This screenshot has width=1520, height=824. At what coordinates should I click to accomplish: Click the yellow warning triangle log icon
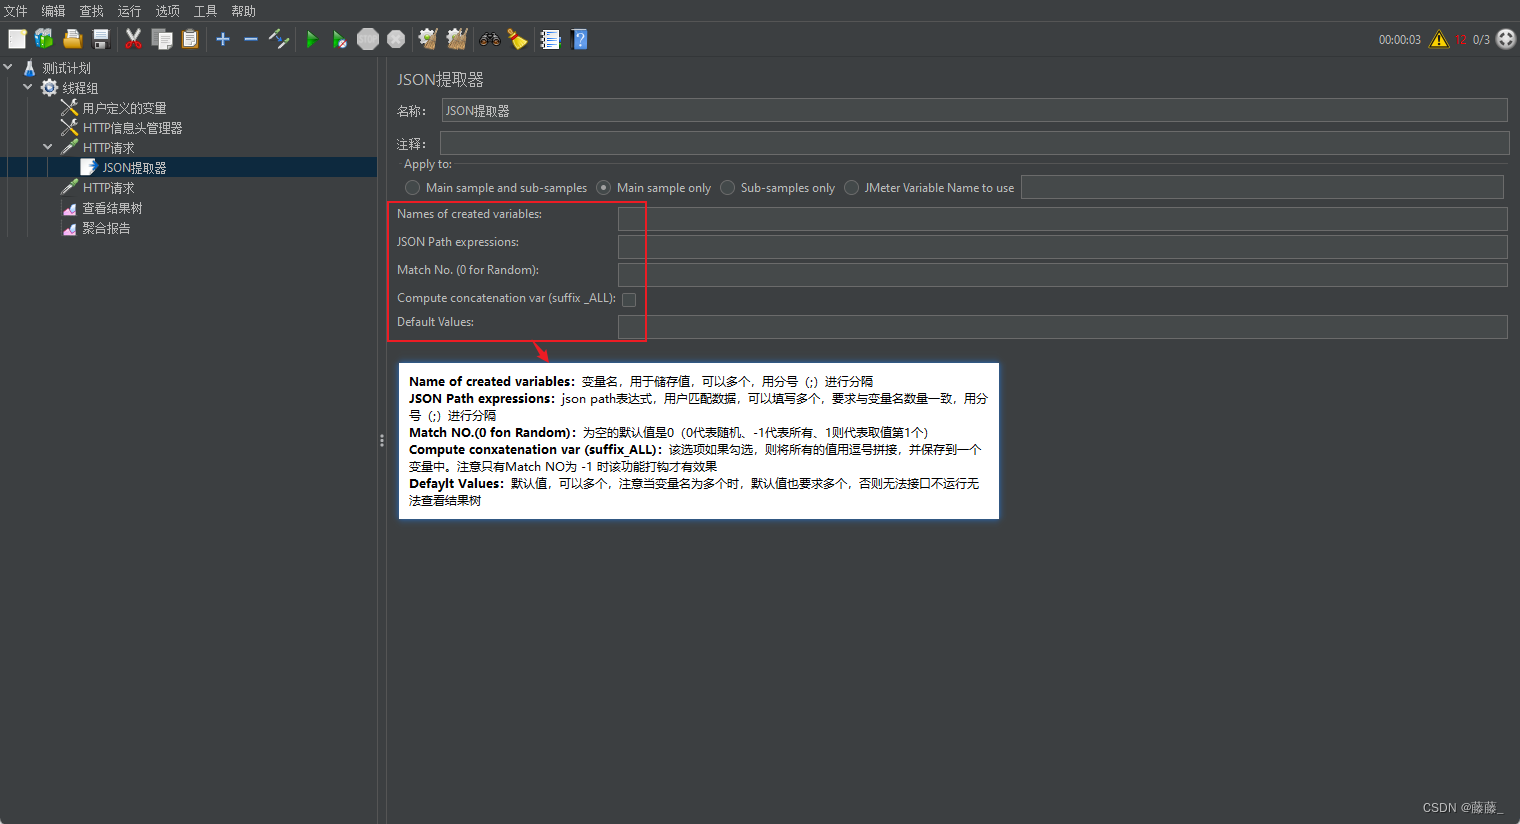click(1439, 39)
